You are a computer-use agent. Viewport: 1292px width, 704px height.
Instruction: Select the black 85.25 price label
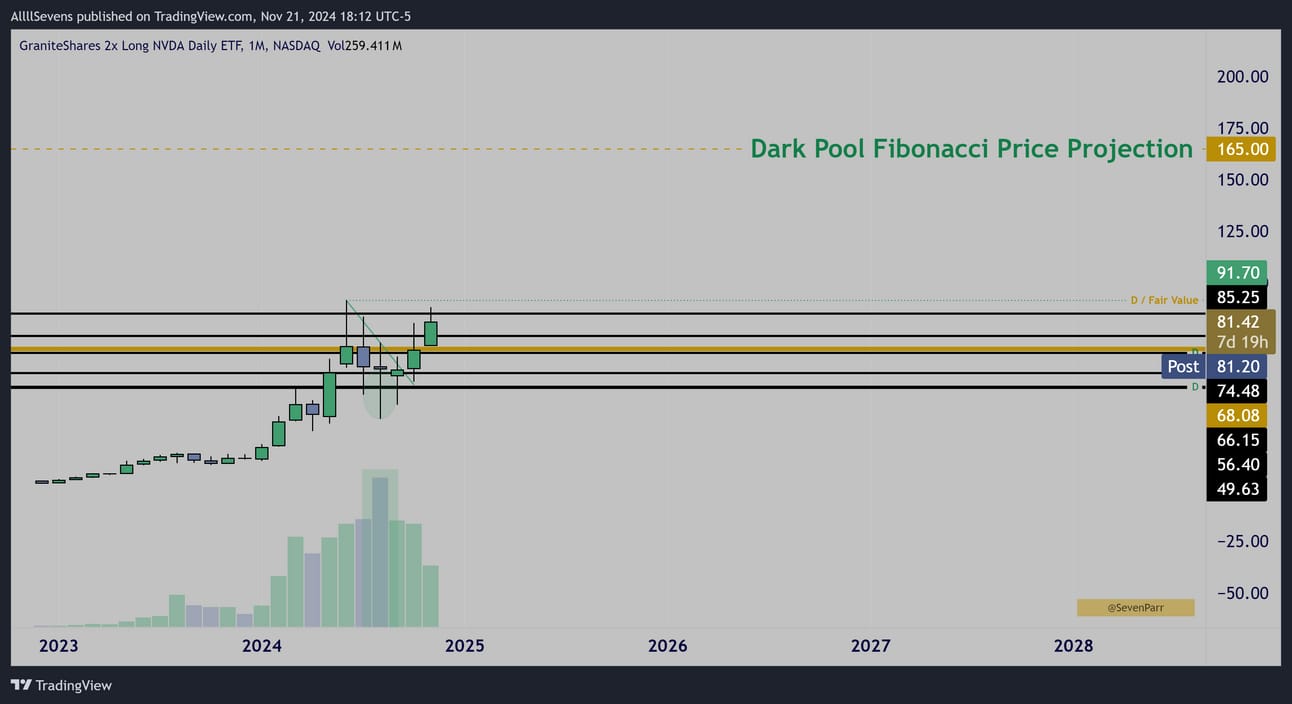pyautogui.click(x=1236, y=297)
